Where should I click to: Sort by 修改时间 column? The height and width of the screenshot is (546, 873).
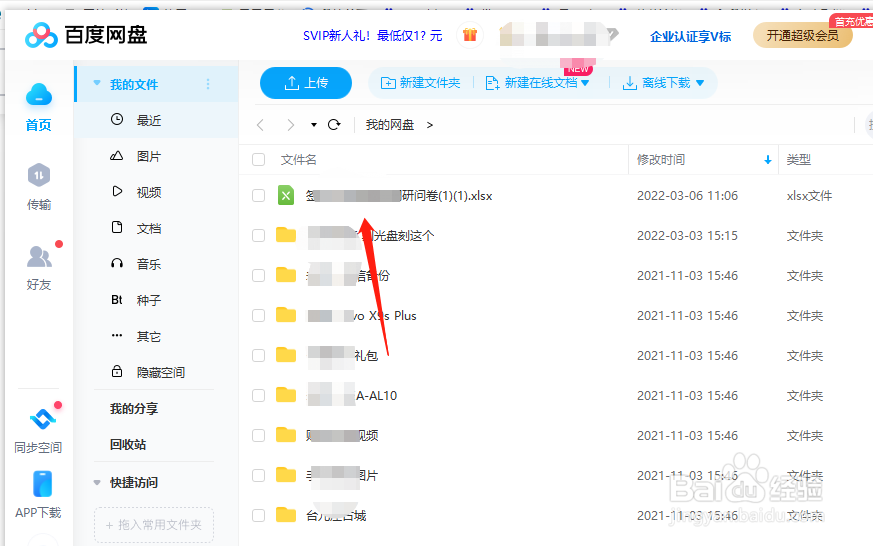tap(661, 160)
